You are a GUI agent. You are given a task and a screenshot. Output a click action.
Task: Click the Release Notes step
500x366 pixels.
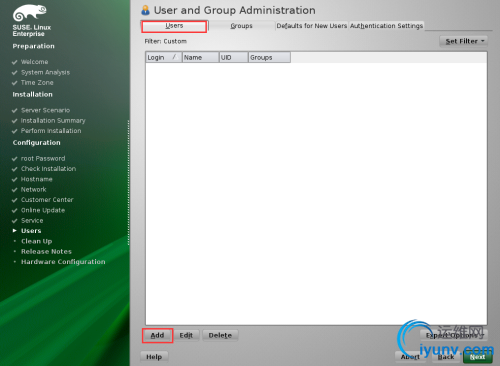pos(46,252)
